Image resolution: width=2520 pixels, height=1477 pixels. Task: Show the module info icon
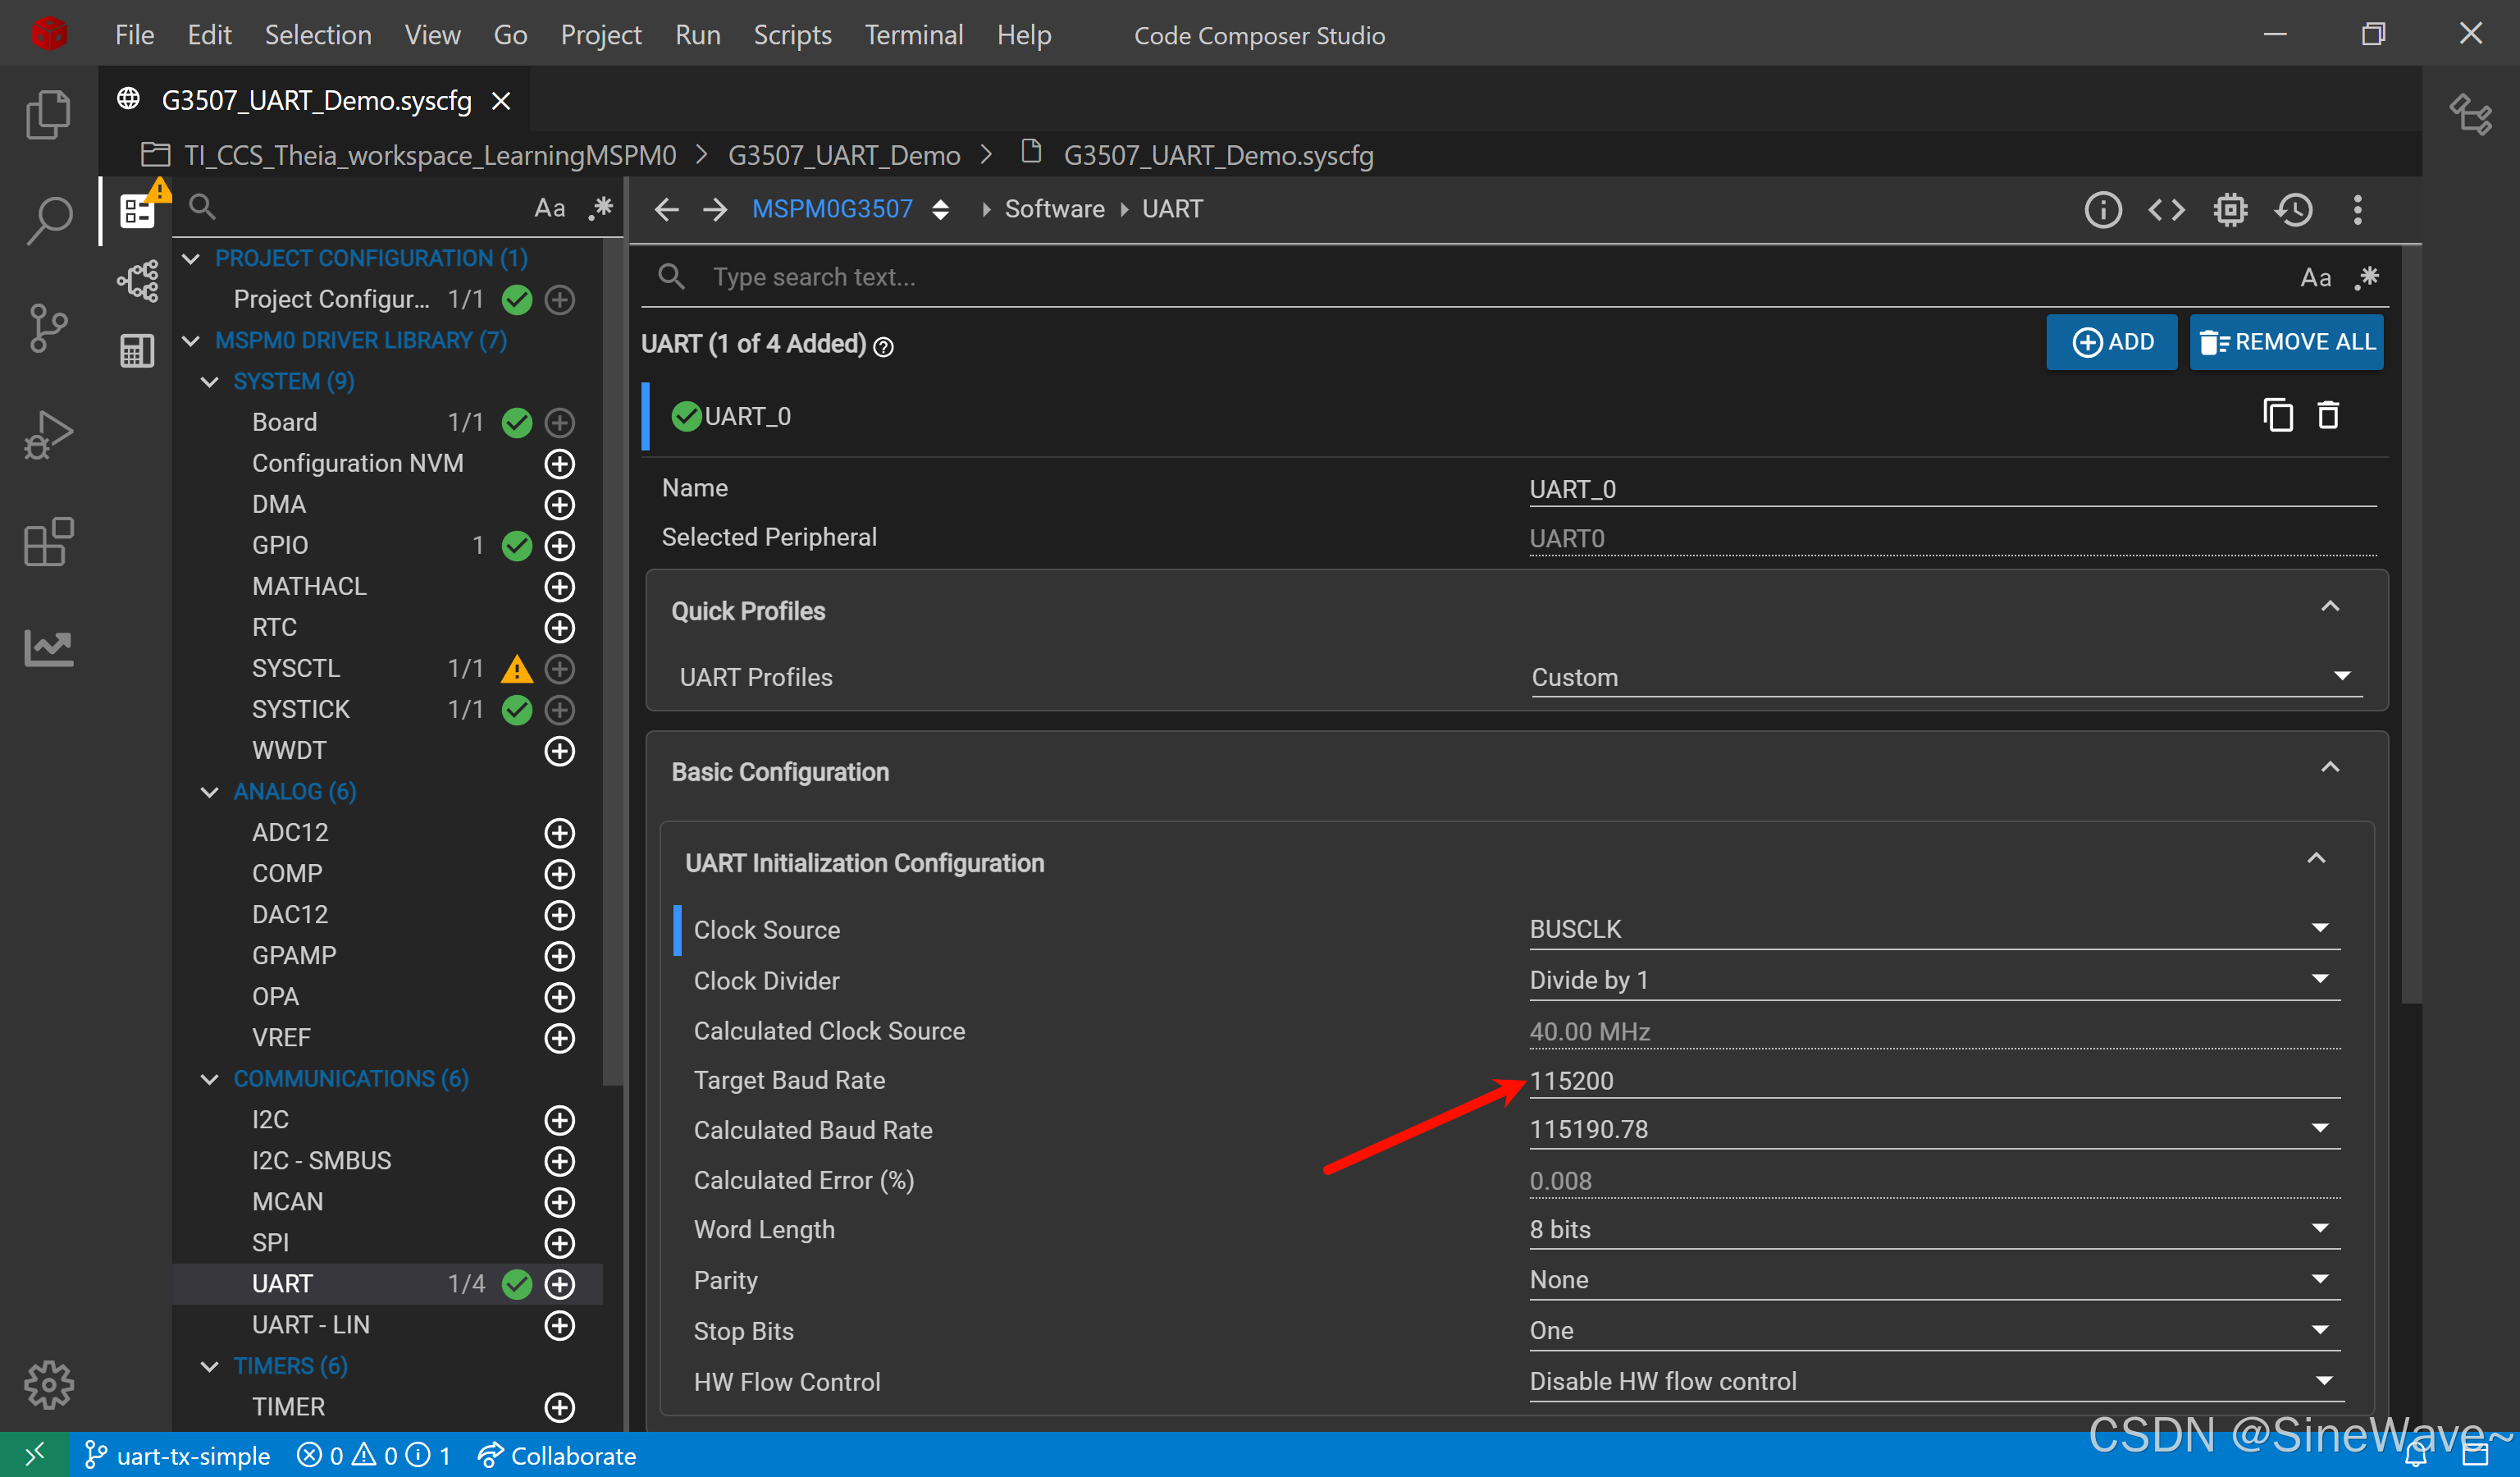[2102, 209]
